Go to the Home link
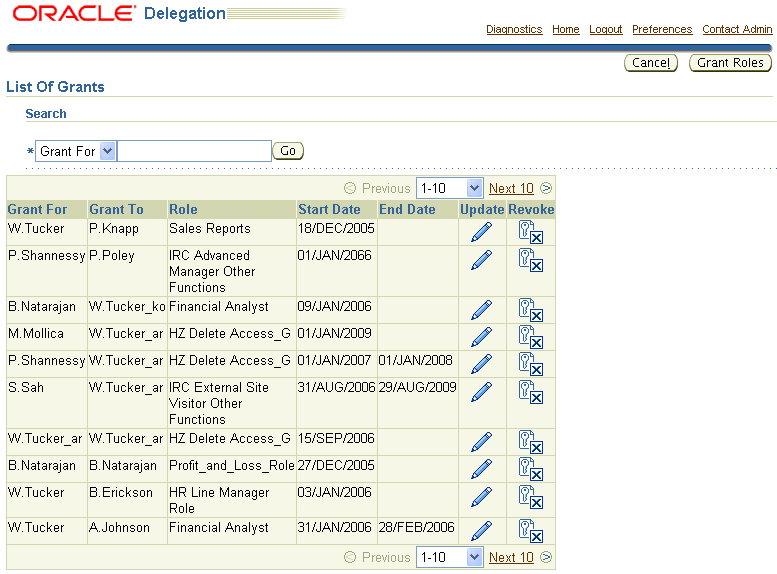 565,29
